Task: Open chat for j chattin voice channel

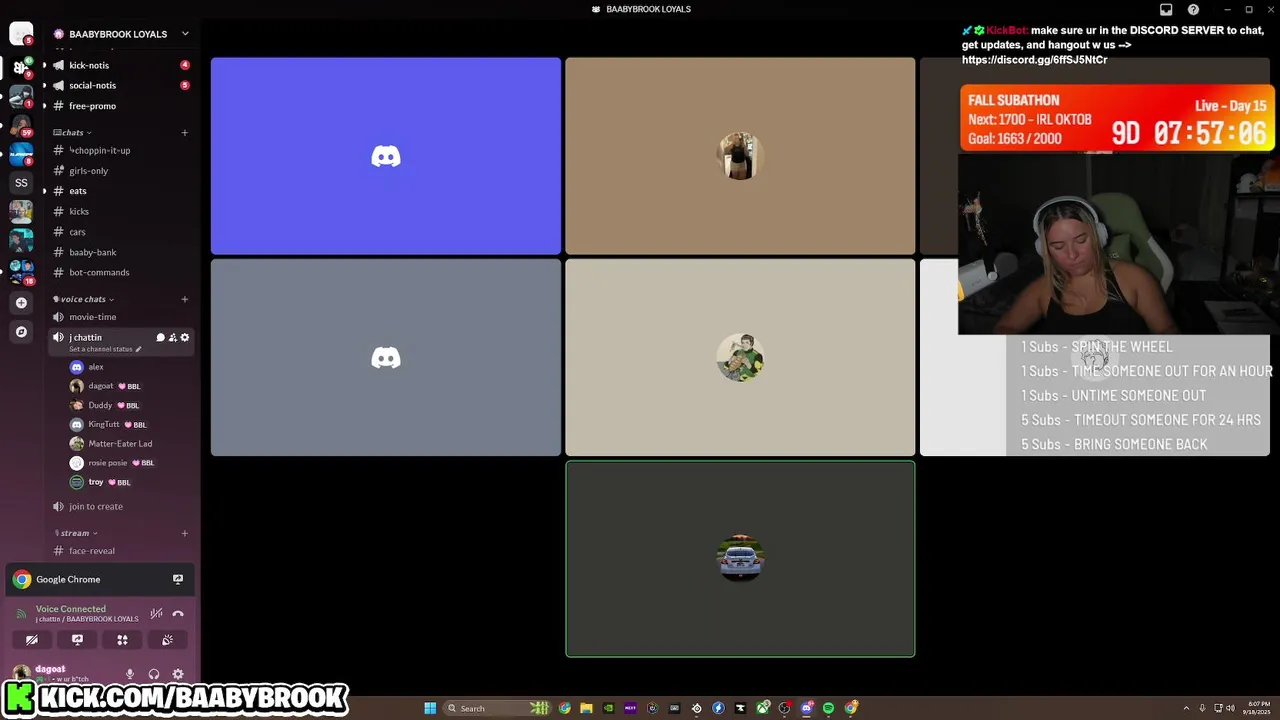Action: [x=160, y=337]
